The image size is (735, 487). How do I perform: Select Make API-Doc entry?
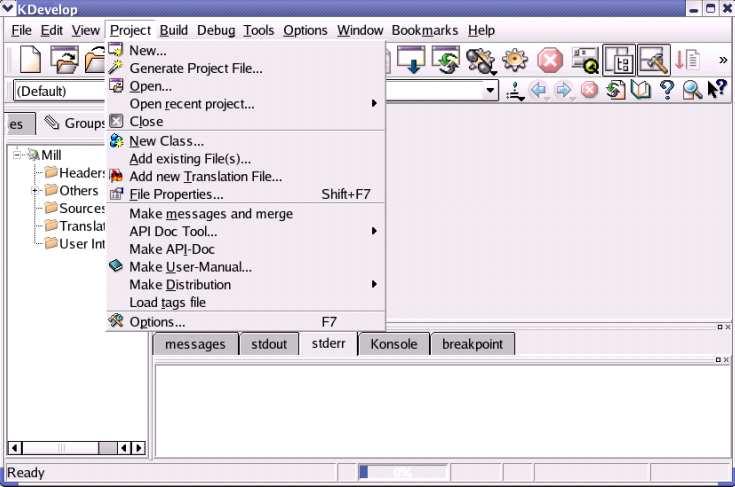[246, 249]
